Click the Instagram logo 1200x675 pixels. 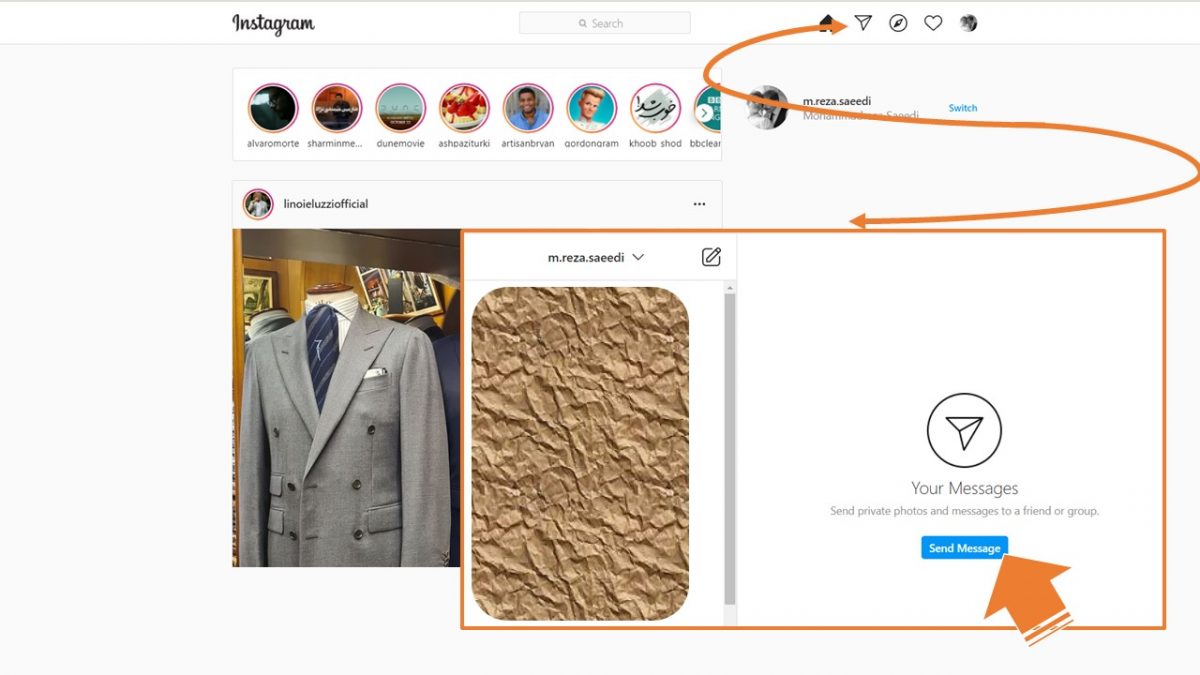pyautogui.click(x=272, y=23)
